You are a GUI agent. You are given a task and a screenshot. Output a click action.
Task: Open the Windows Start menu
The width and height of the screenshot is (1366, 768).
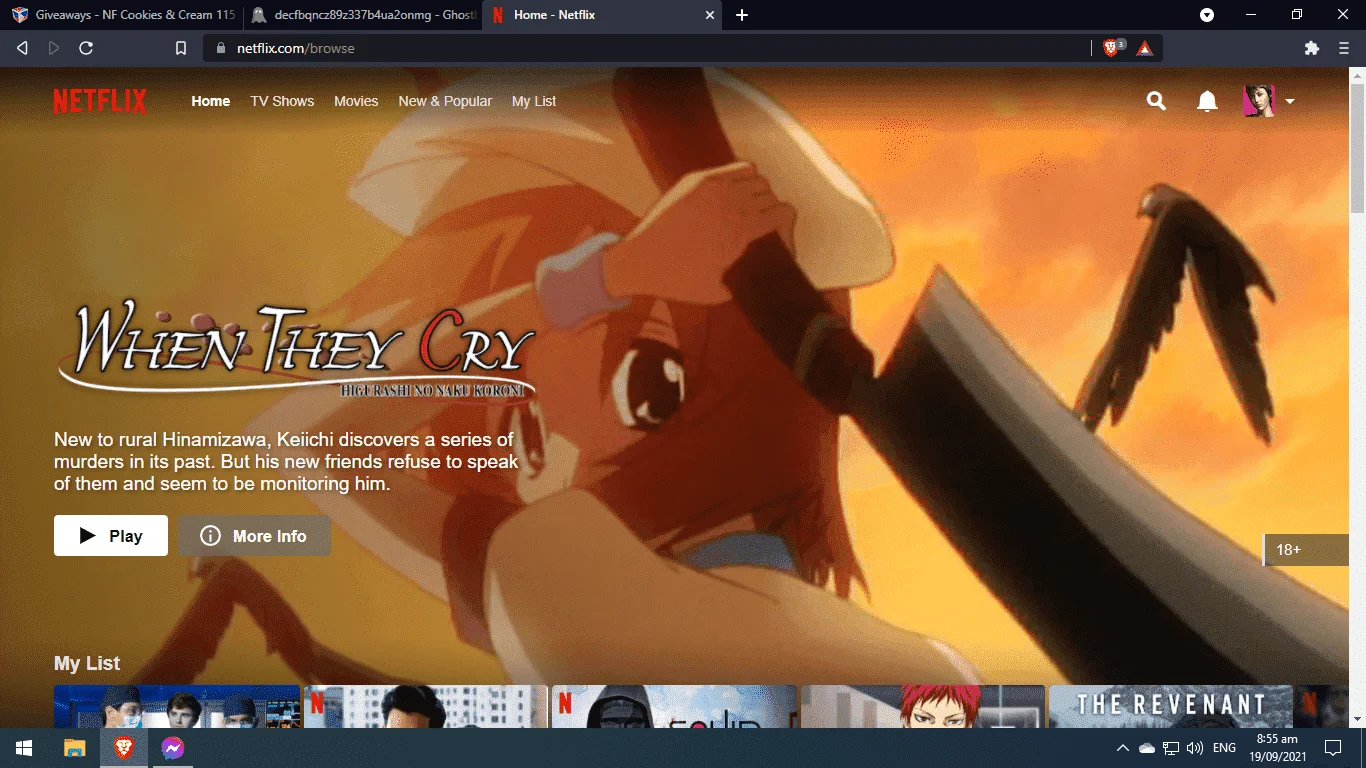[24, 748]
